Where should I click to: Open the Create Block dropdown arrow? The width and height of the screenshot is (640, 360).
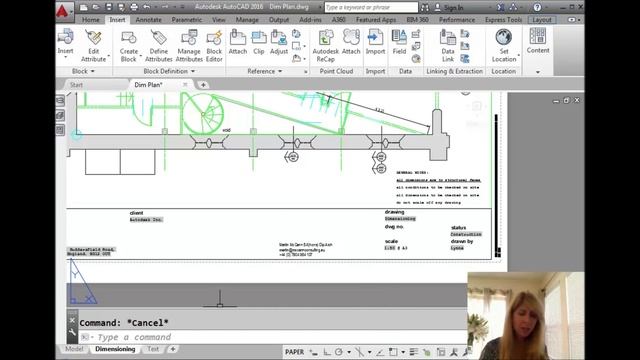141,56
